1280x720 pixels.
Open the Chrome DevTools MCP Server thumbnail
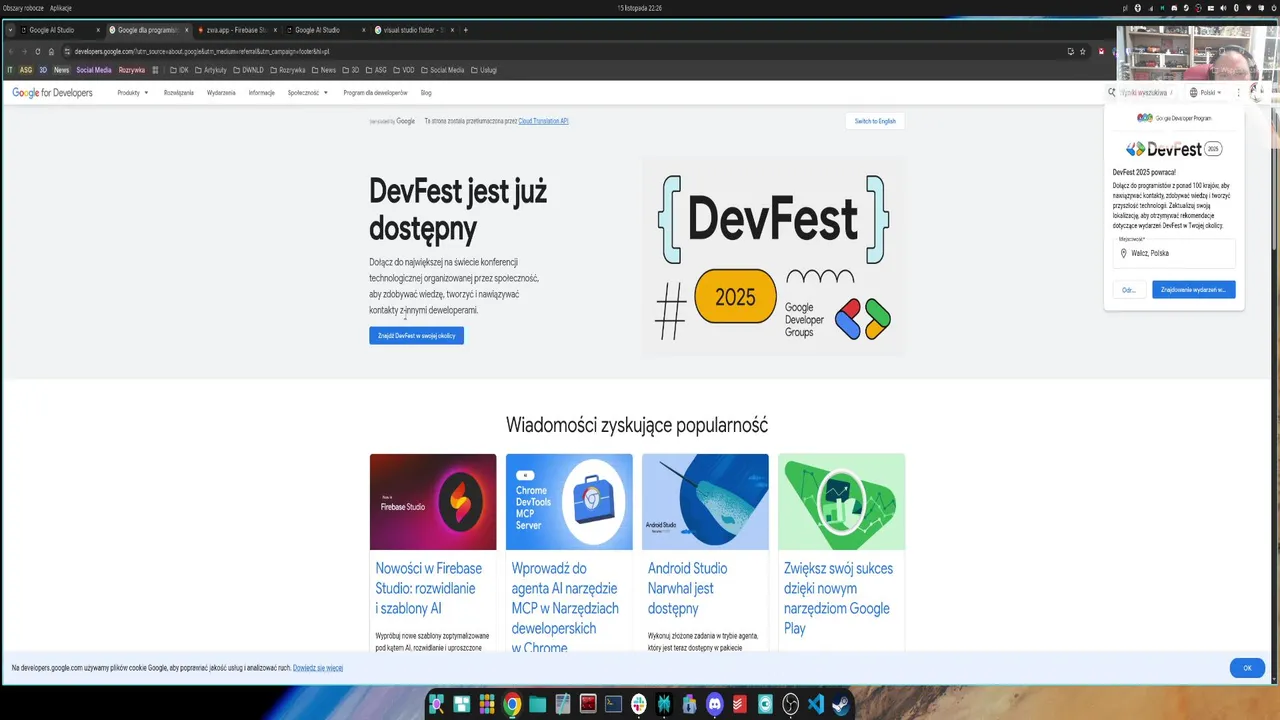pyautogui.click(x=569, y=502)
